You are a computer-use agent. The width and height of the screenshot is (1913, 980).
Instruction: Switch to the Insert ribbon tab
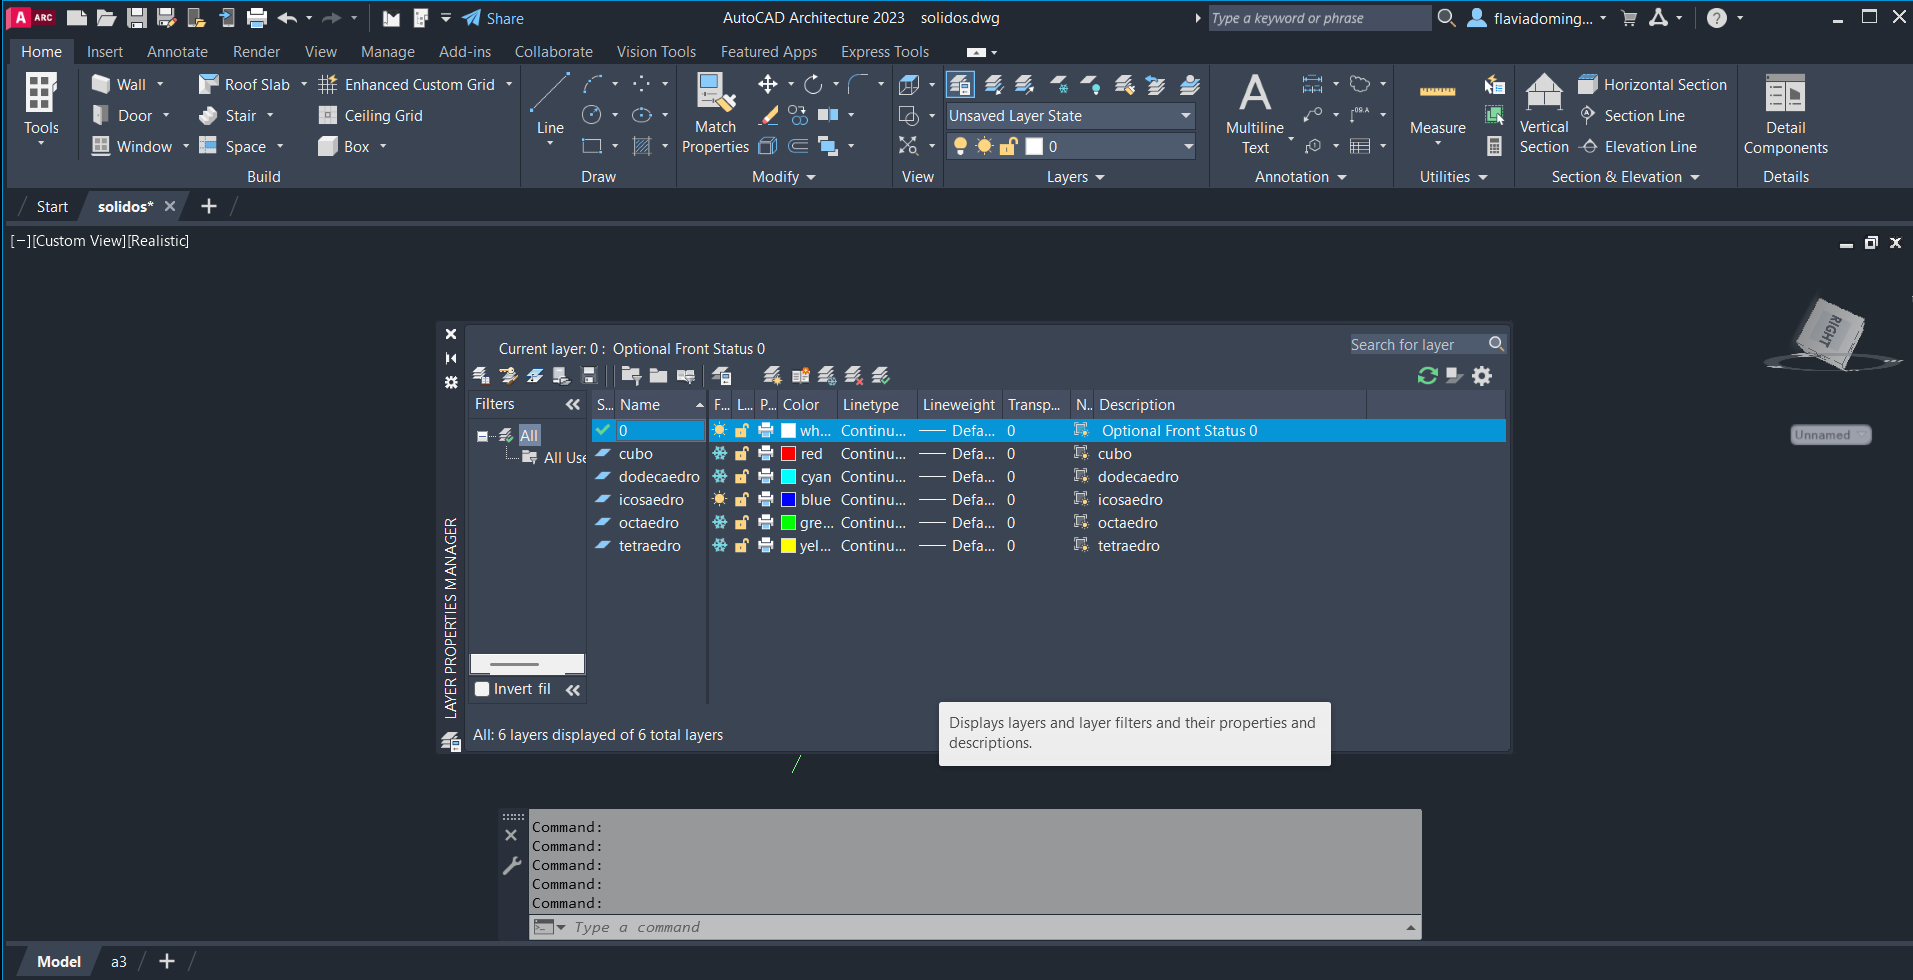(x=105, y=52)
